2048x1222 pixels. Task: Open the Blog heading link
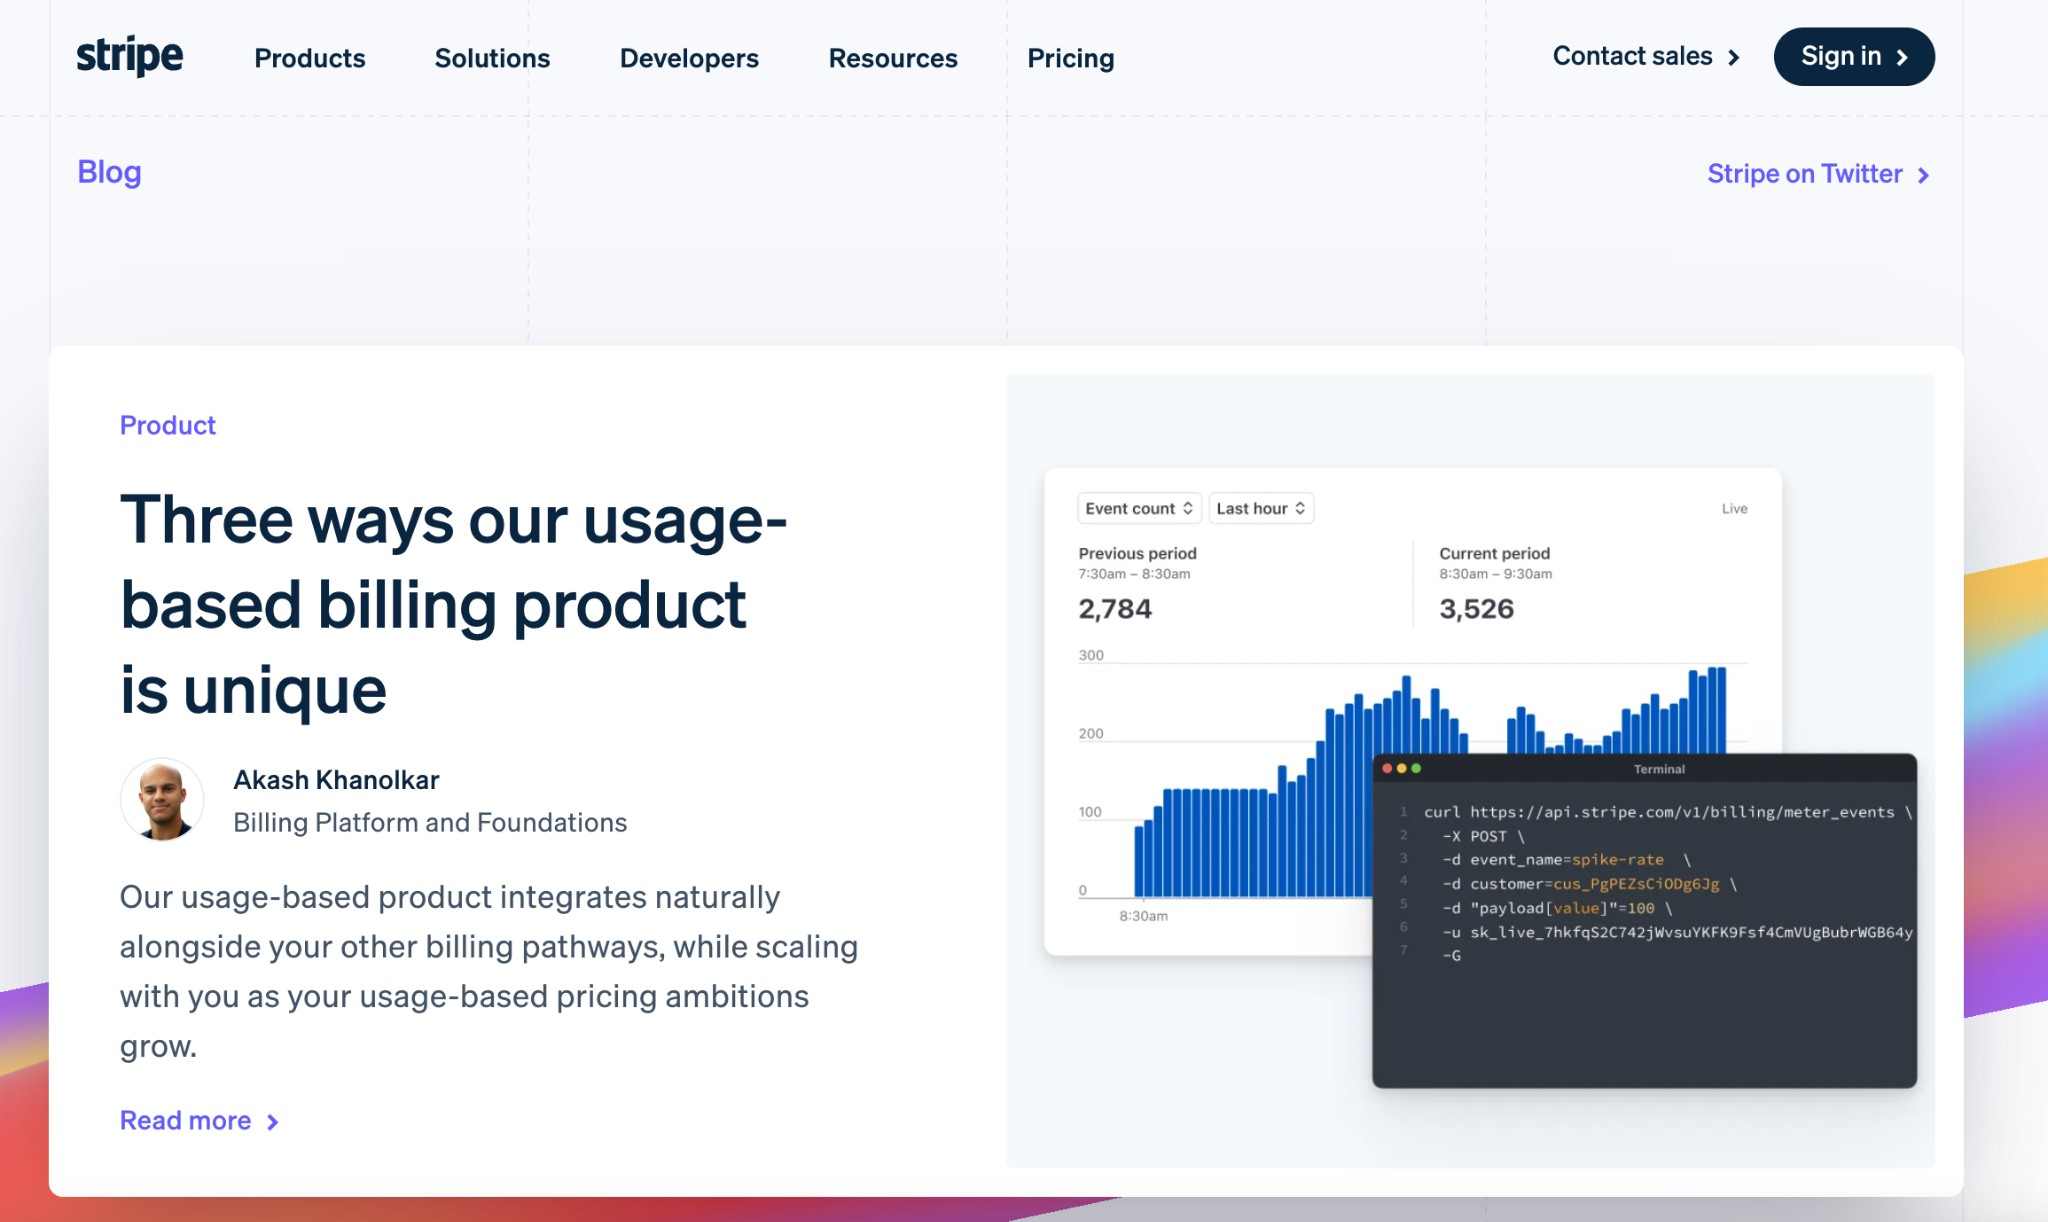click(109, 172)
